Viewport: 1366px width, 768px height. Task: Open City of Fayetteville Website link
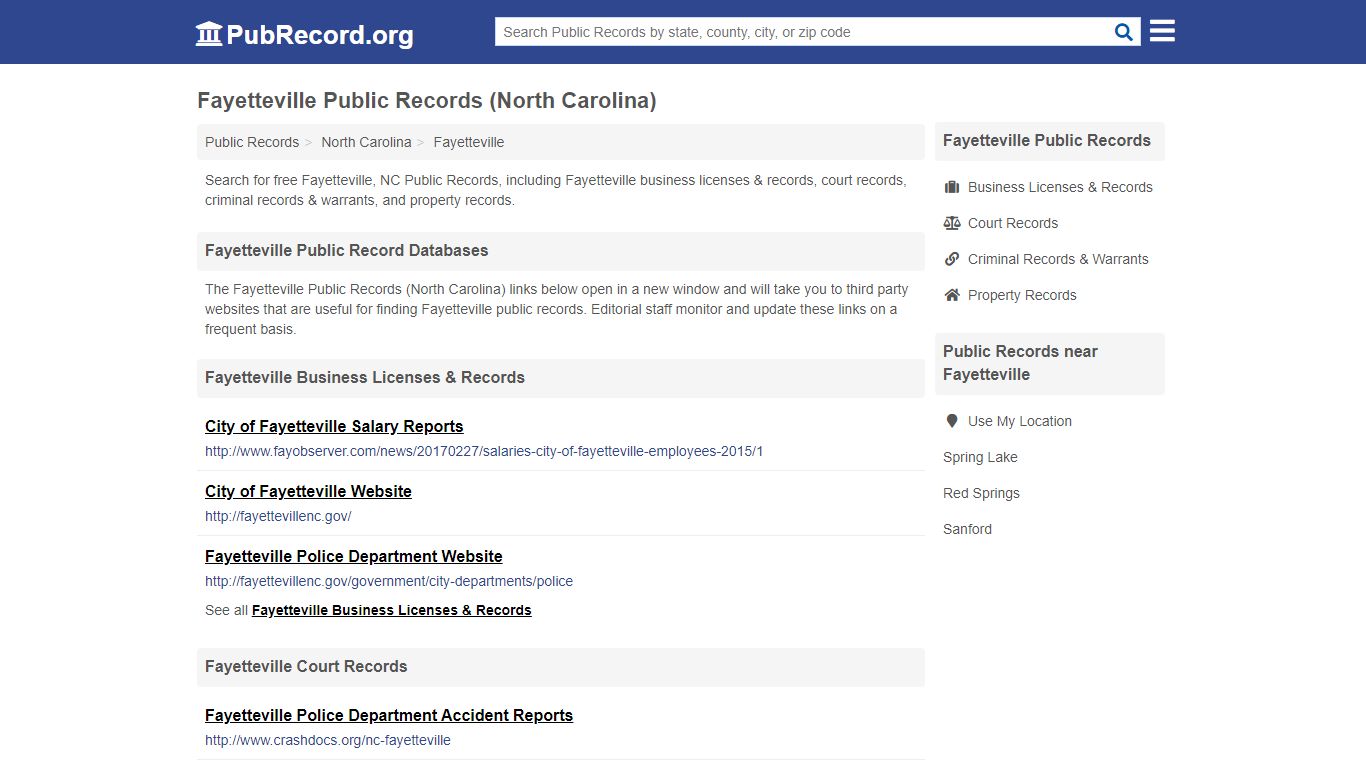pos(308,491)
